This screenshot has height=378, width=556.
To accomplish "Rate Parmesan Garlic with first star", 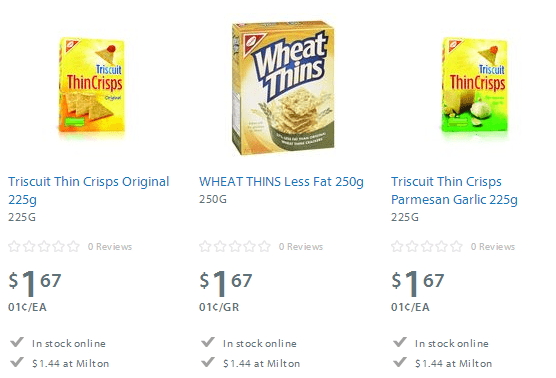I will [397, 246].
